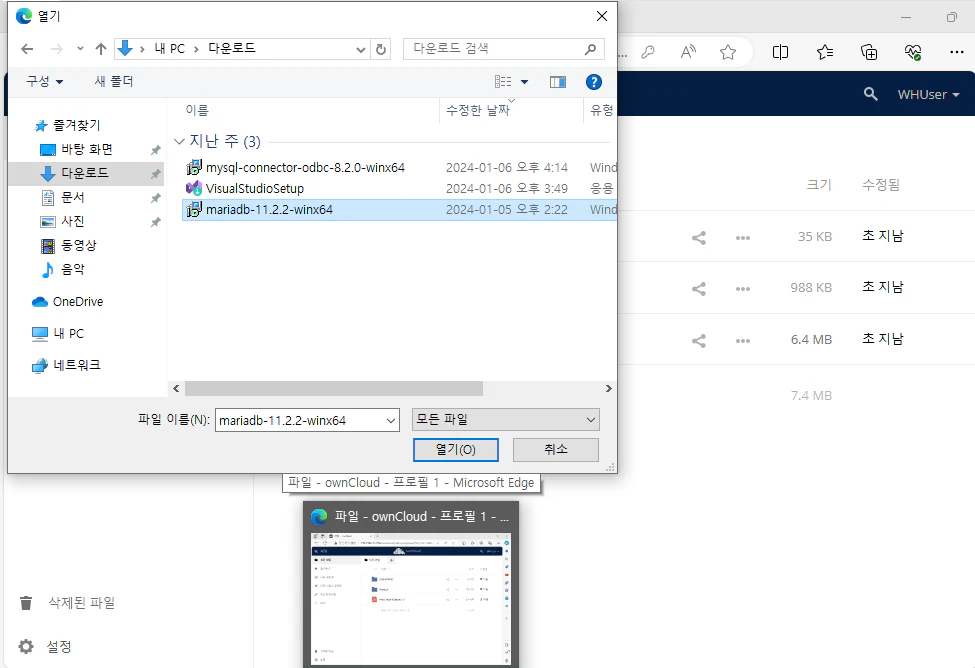
Task: Add page to favorites star icon
Action: [x=728, y=52]
